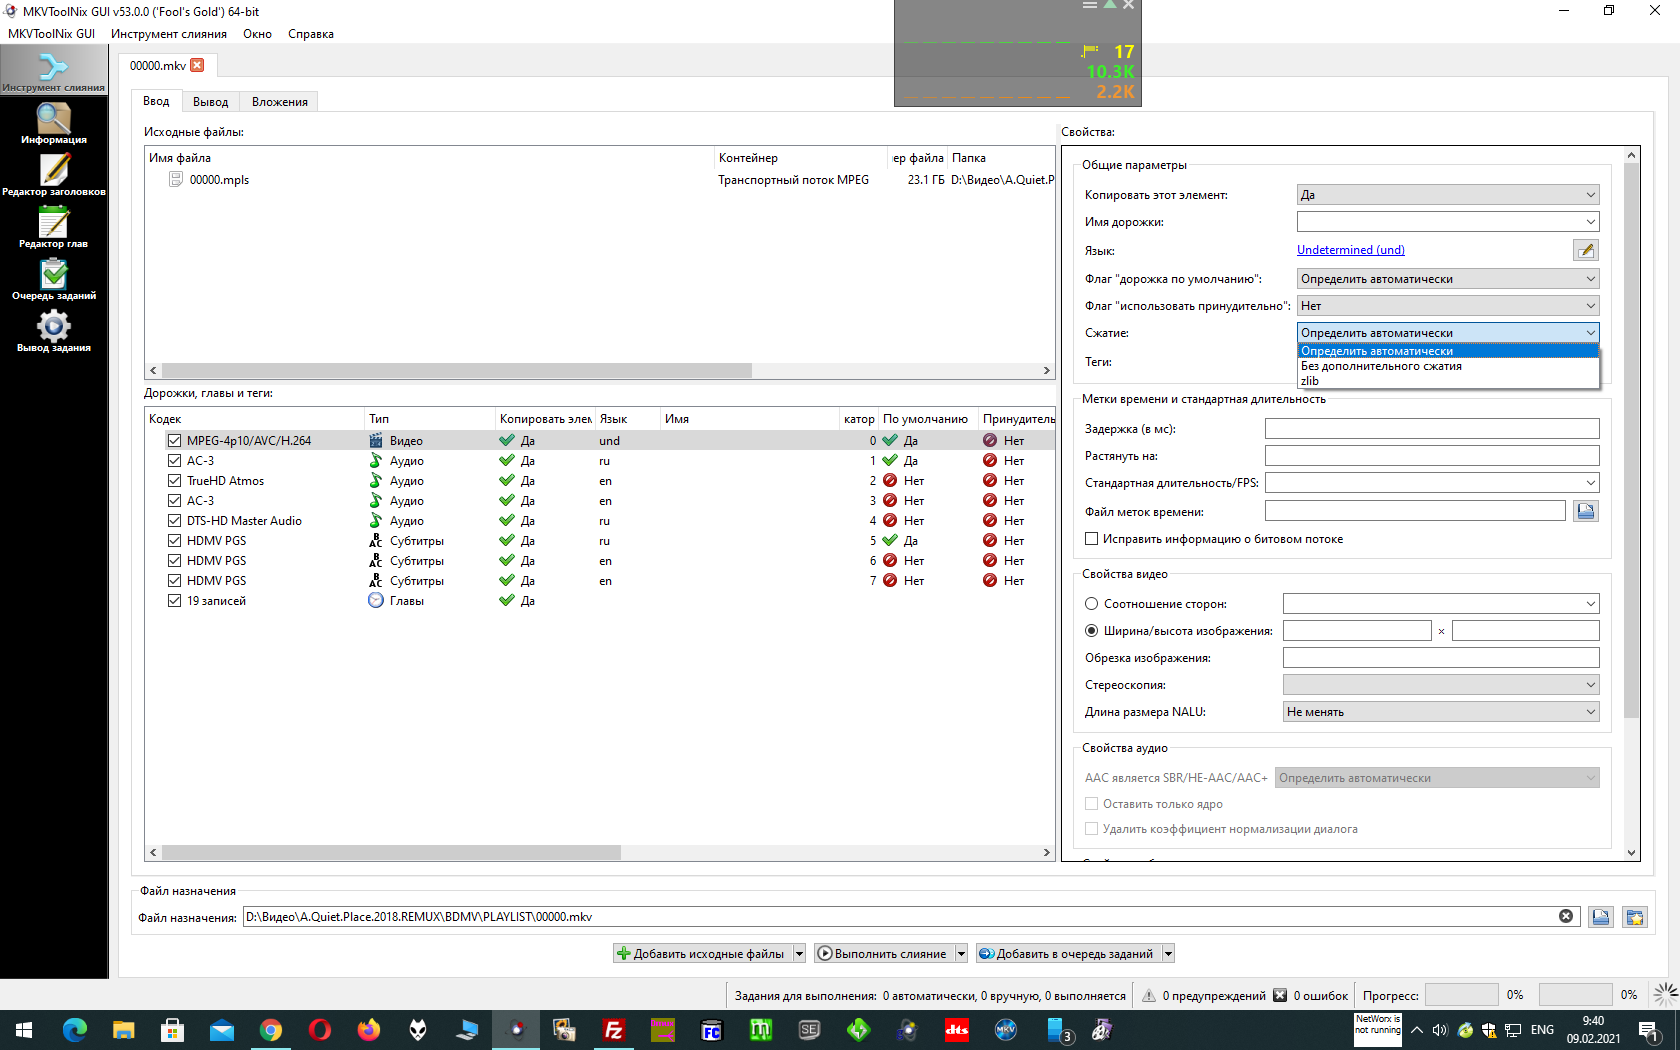This screenshot has height=1050, width=1680.
Task: Expand the Добавить исходные файлы dropdown arrow
Action: (x=799, y=954)
